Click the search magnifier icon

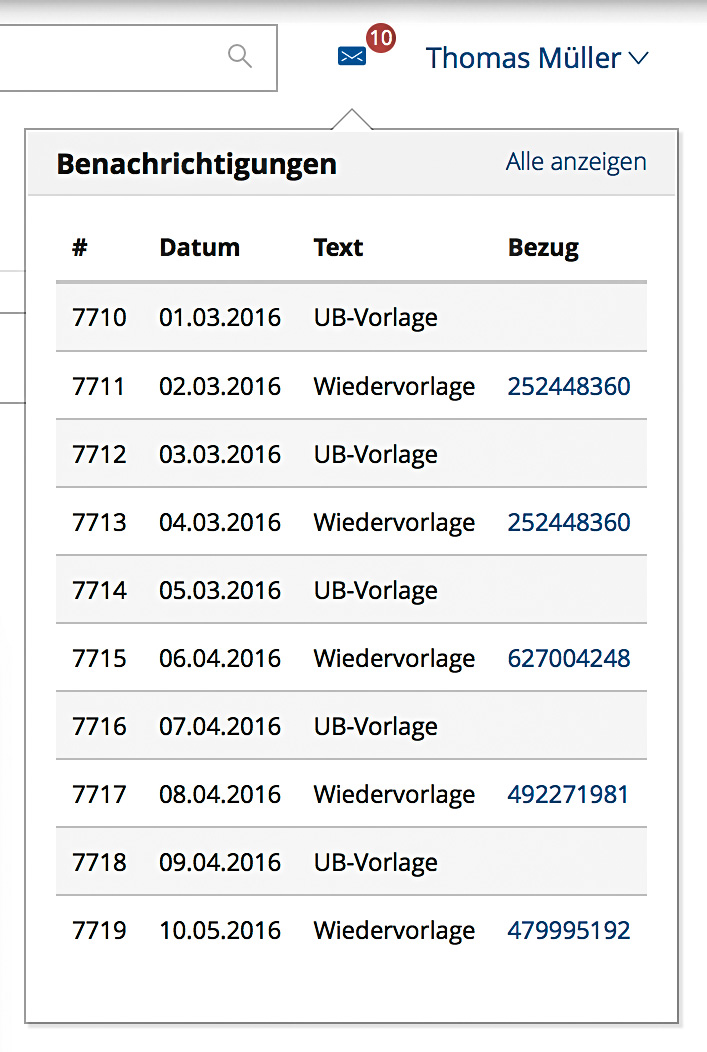click(x=240, y=56)
